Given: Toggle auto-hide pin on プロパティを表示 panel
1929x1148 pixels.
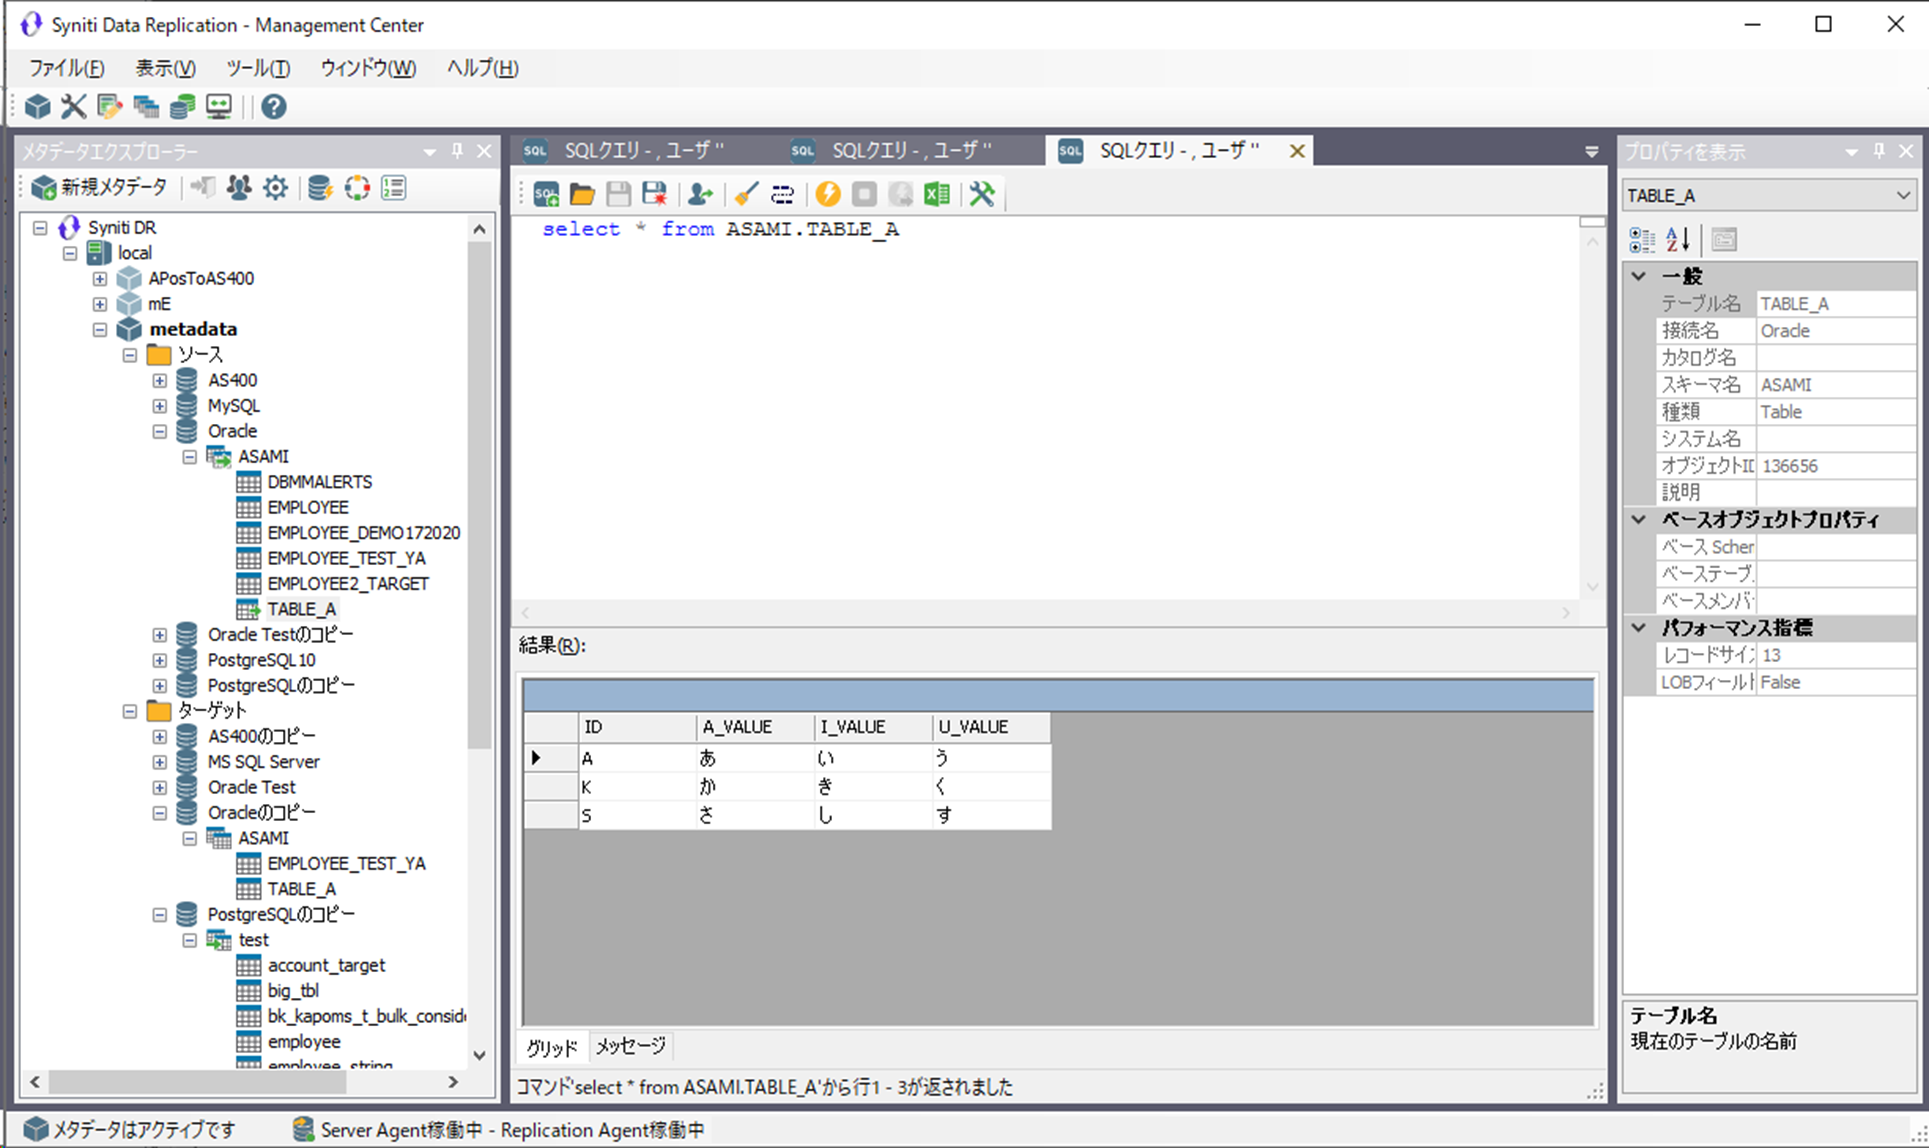Looking at the screenshot, I should coord(1879,151).
